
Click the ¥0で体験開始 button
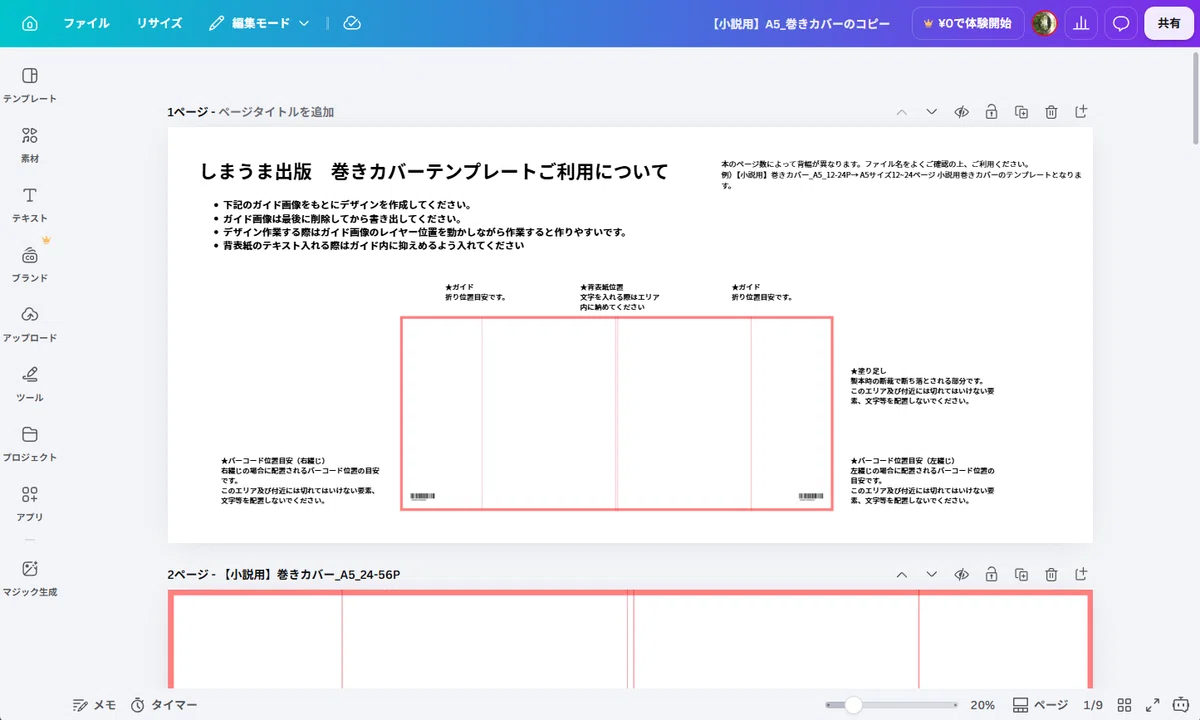(968, 23)
